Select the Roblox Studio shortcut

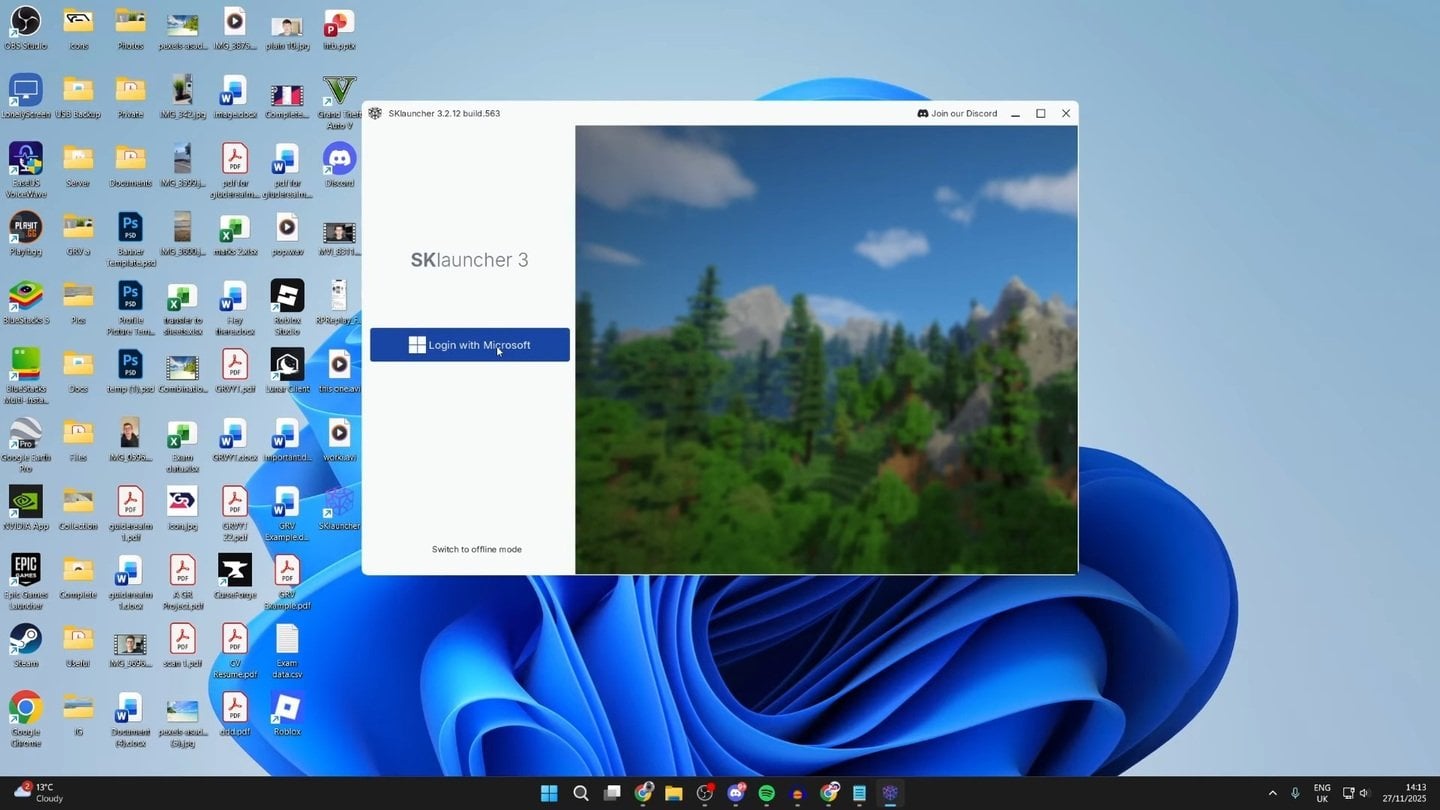(x=287, y=297)
